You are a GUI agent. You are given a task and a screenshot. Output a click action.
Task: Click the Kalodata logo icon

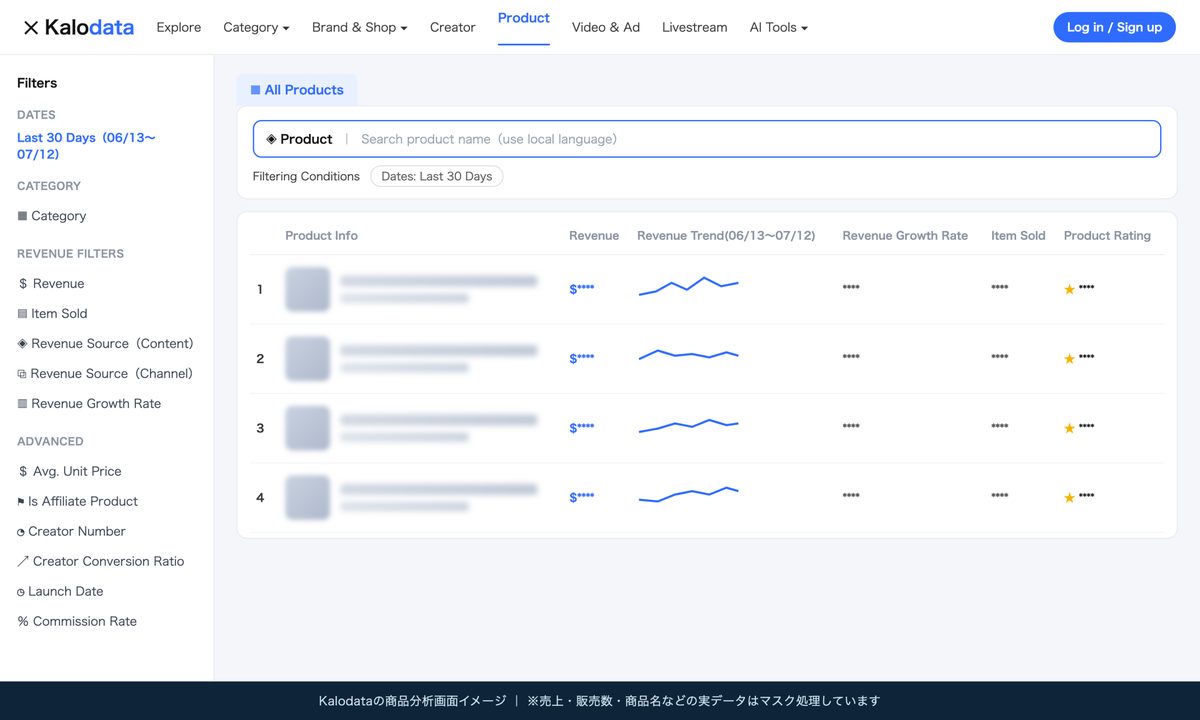coord(31,28)
